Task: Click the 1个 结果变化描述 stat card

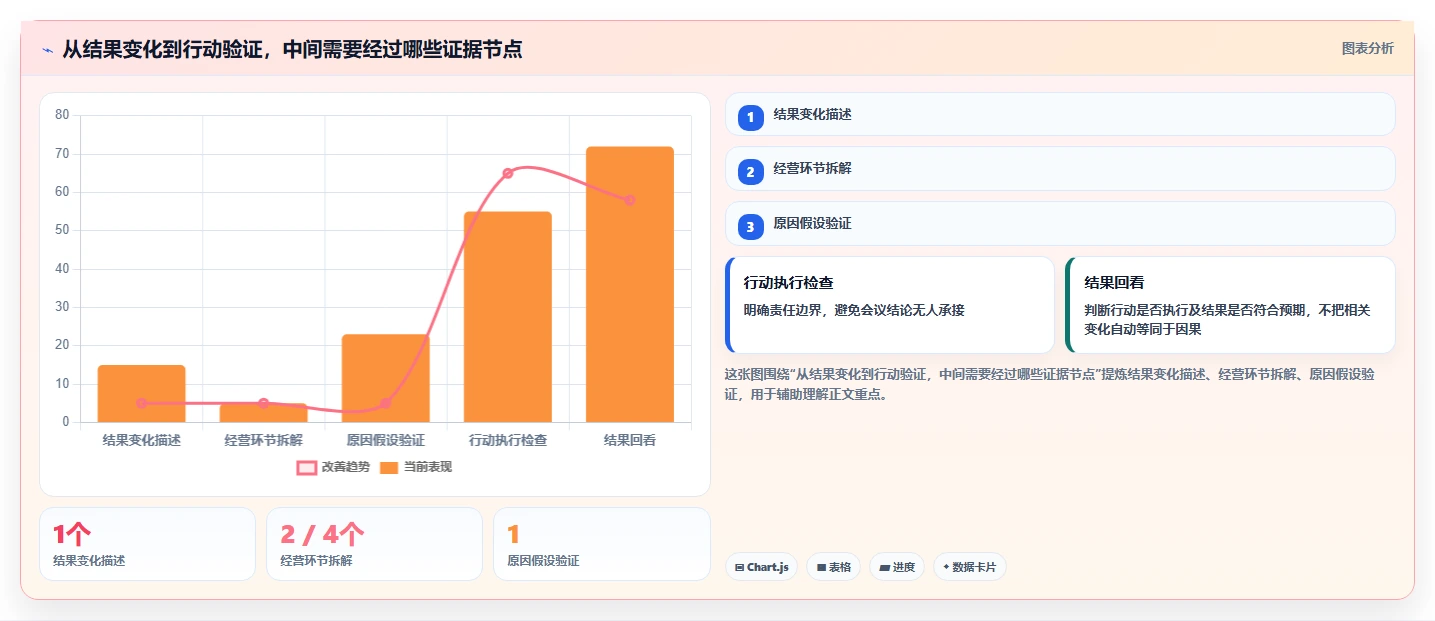Action: pos(148,544)
